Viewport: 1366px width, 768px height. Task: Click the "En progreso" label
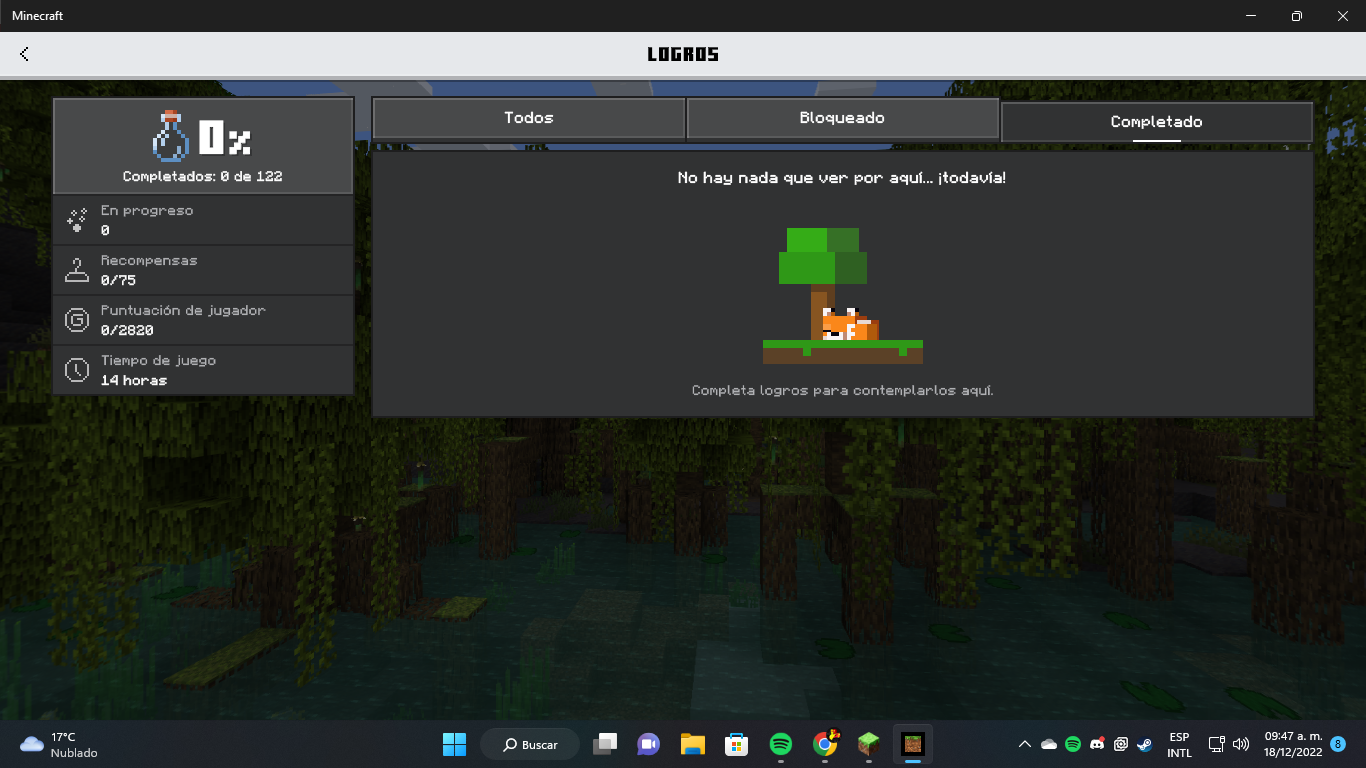pyautogui.click(x=147, y=211)
